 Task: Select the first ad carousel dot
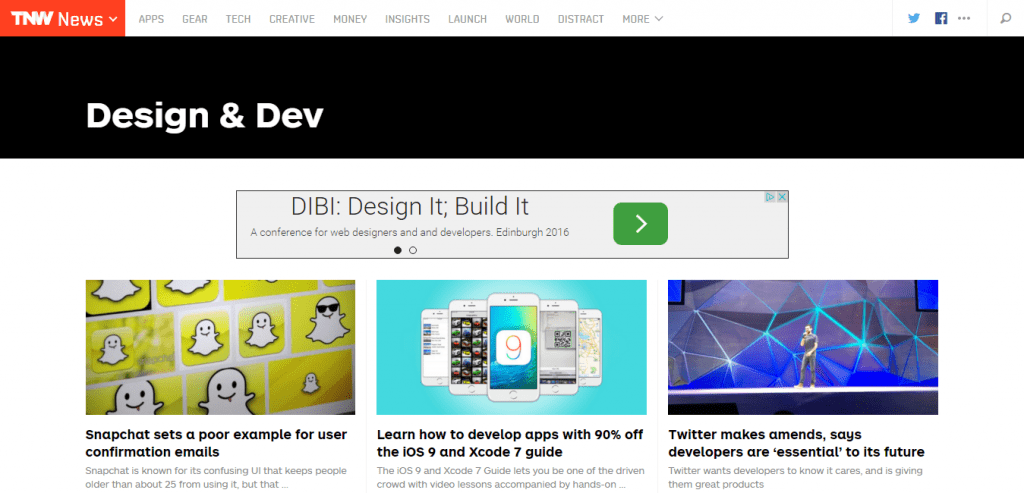coord(398,250)
